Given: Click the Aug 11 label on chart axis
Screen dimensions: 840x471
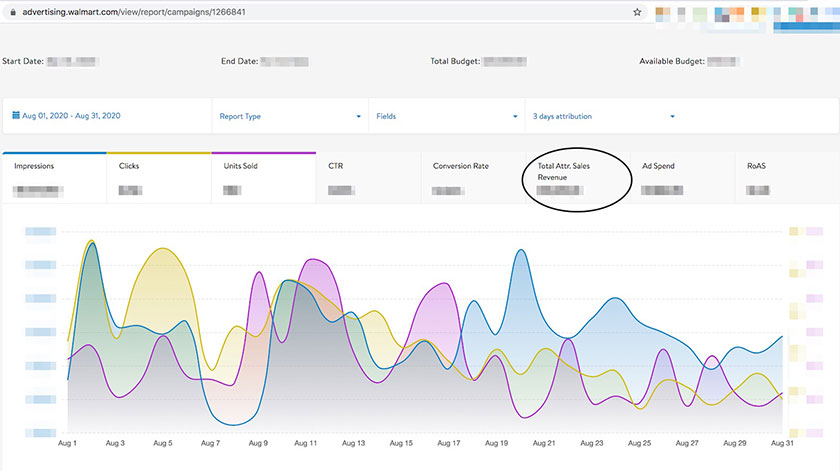Looking at the screenshot, I should pos(305,443).
